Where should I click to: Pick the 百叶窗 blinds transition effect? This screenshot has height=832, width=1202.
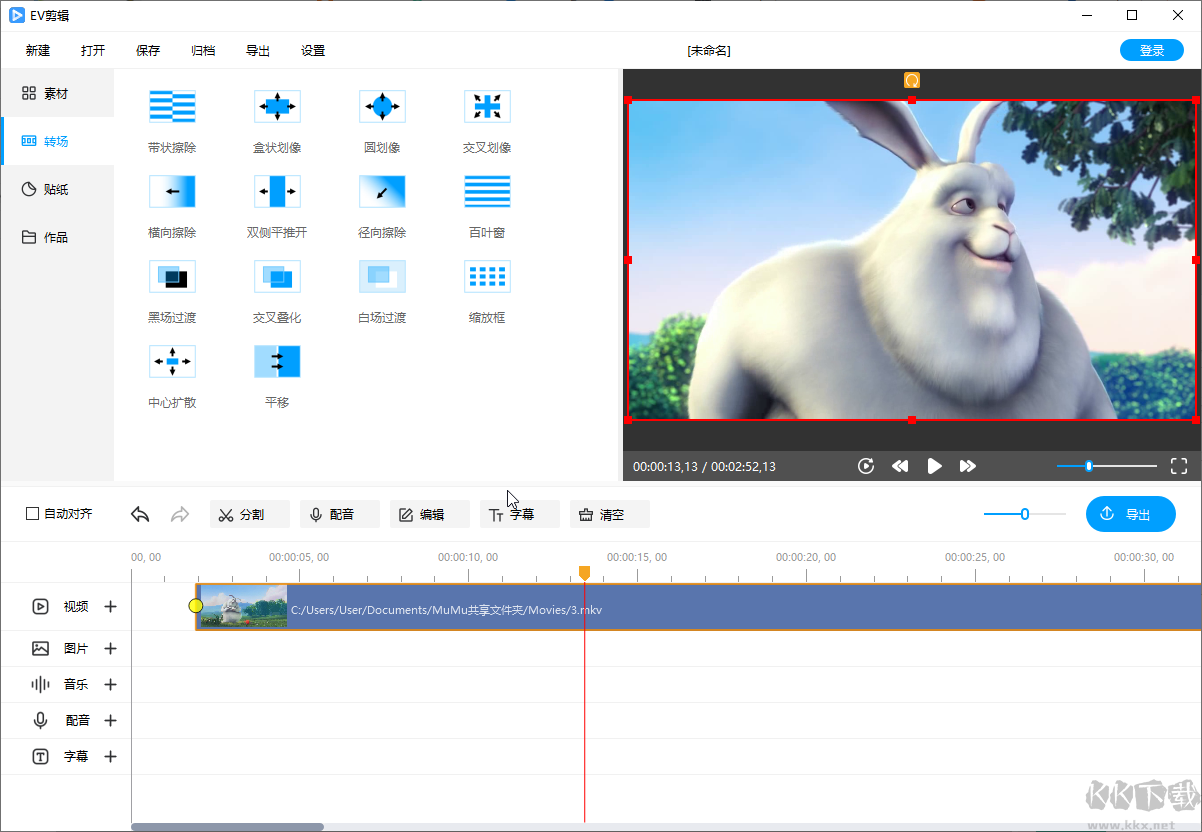pos(487,191)
